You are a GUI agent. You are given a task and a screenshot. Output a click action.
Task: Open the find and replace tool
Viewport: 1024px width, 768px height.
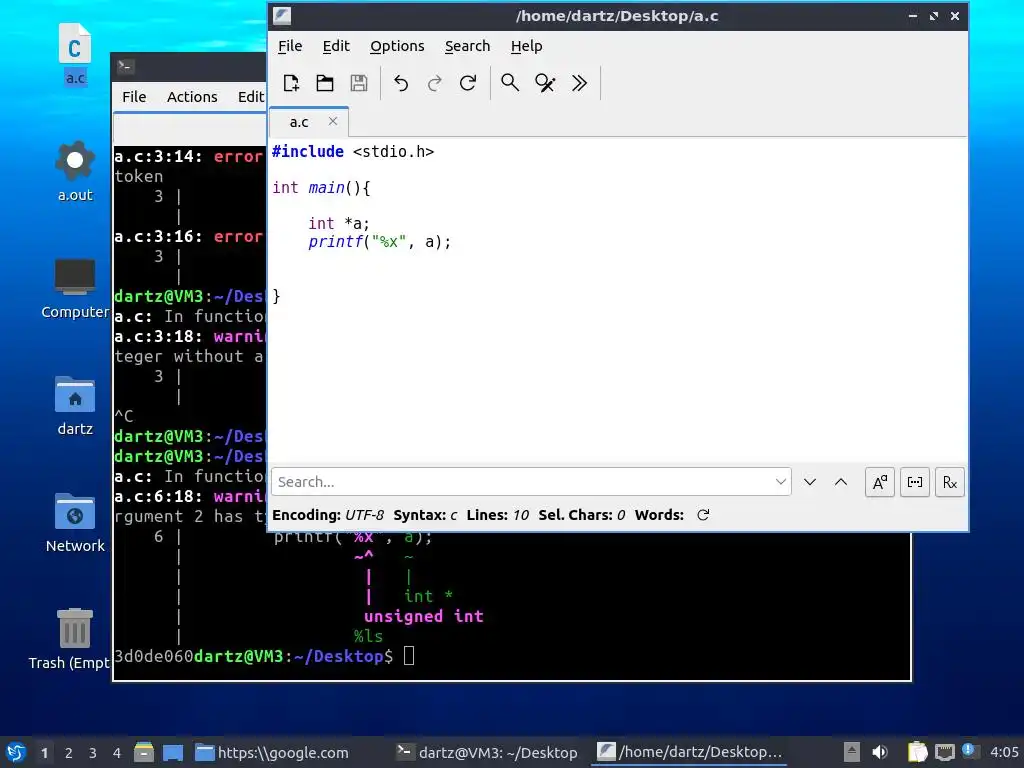click(545, 83)
